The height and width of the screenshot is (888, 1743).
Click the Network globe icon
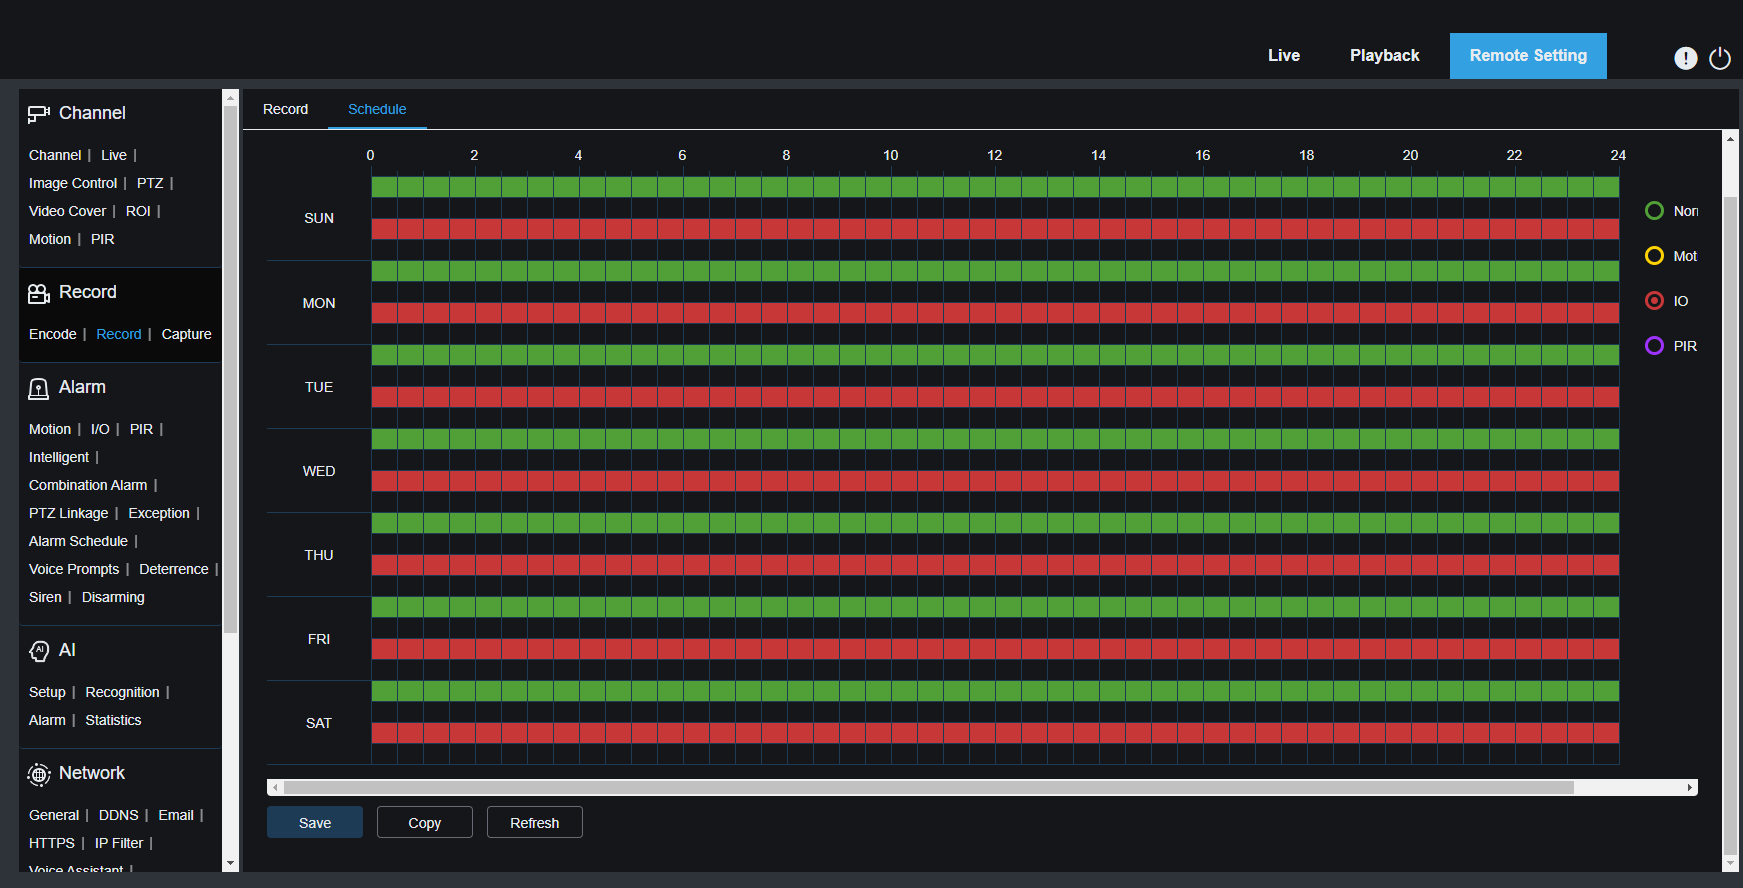pos(39,774)
